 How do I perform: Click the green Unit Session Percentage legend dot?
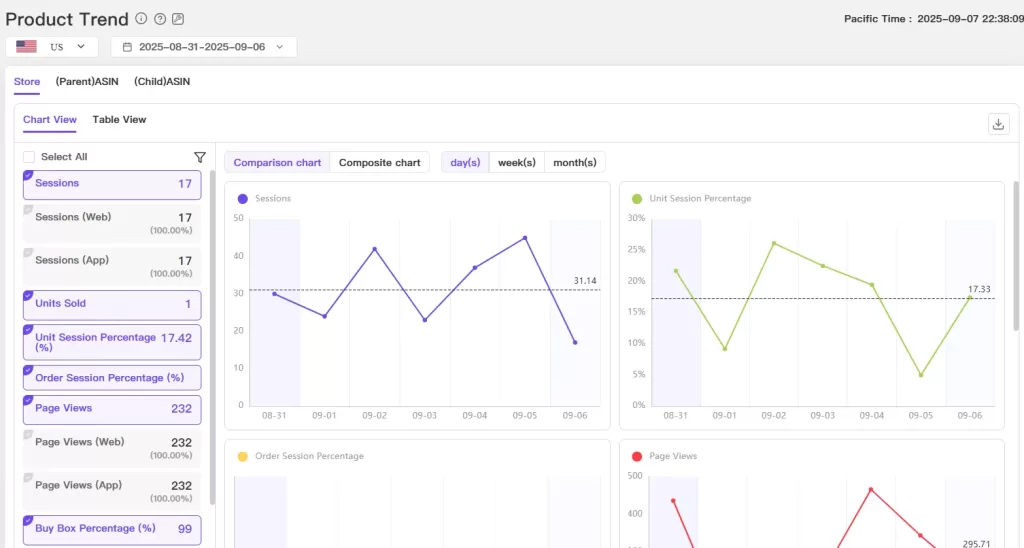tap(637, 199)
